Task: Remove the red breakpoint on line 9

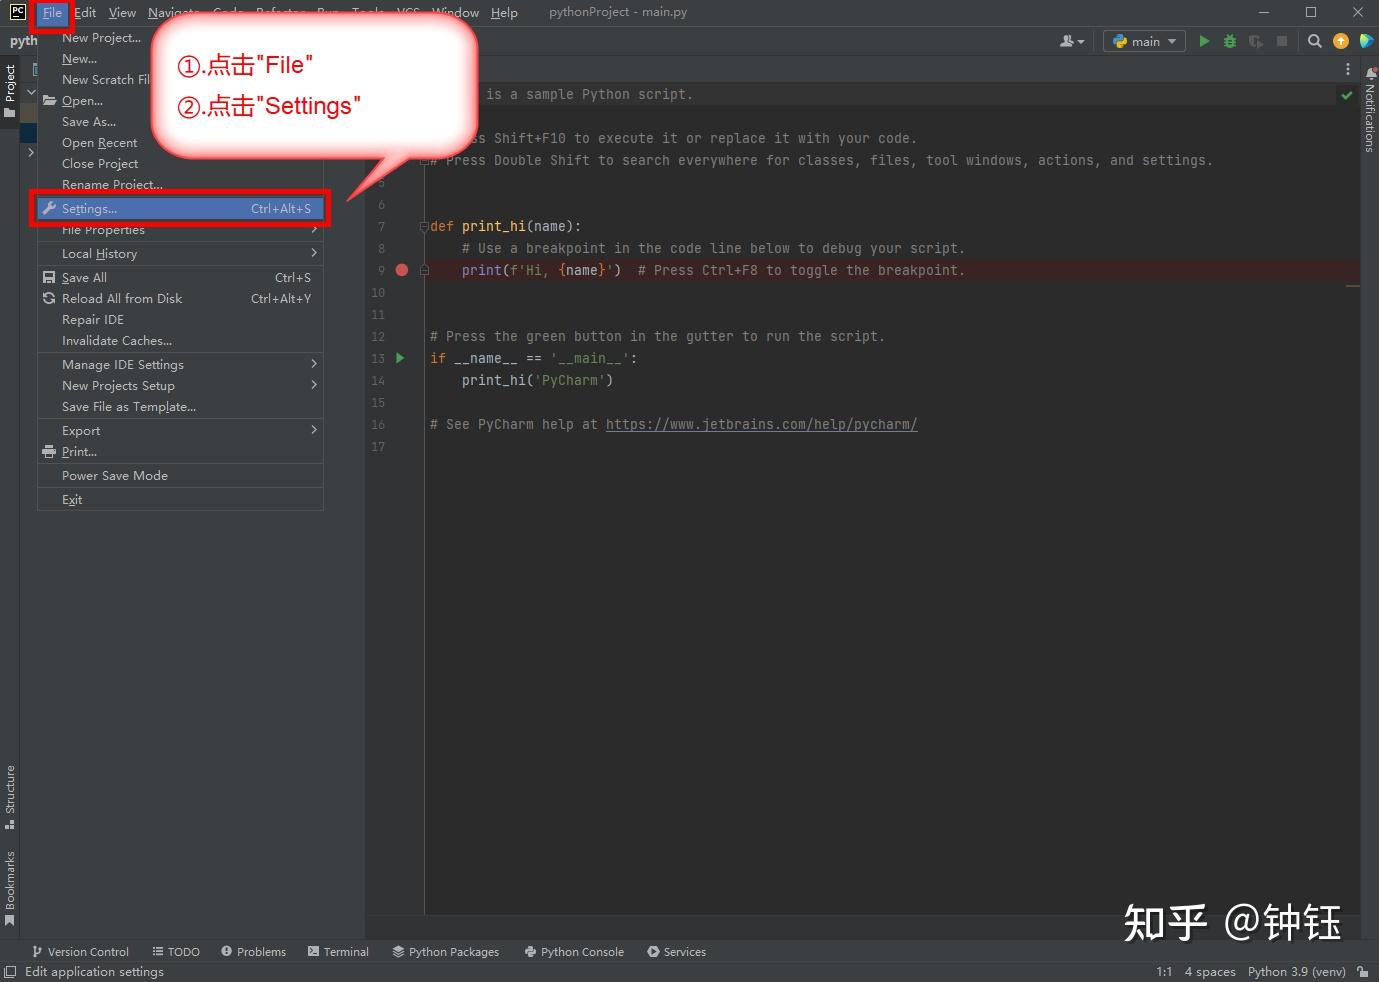Action: 402,270
